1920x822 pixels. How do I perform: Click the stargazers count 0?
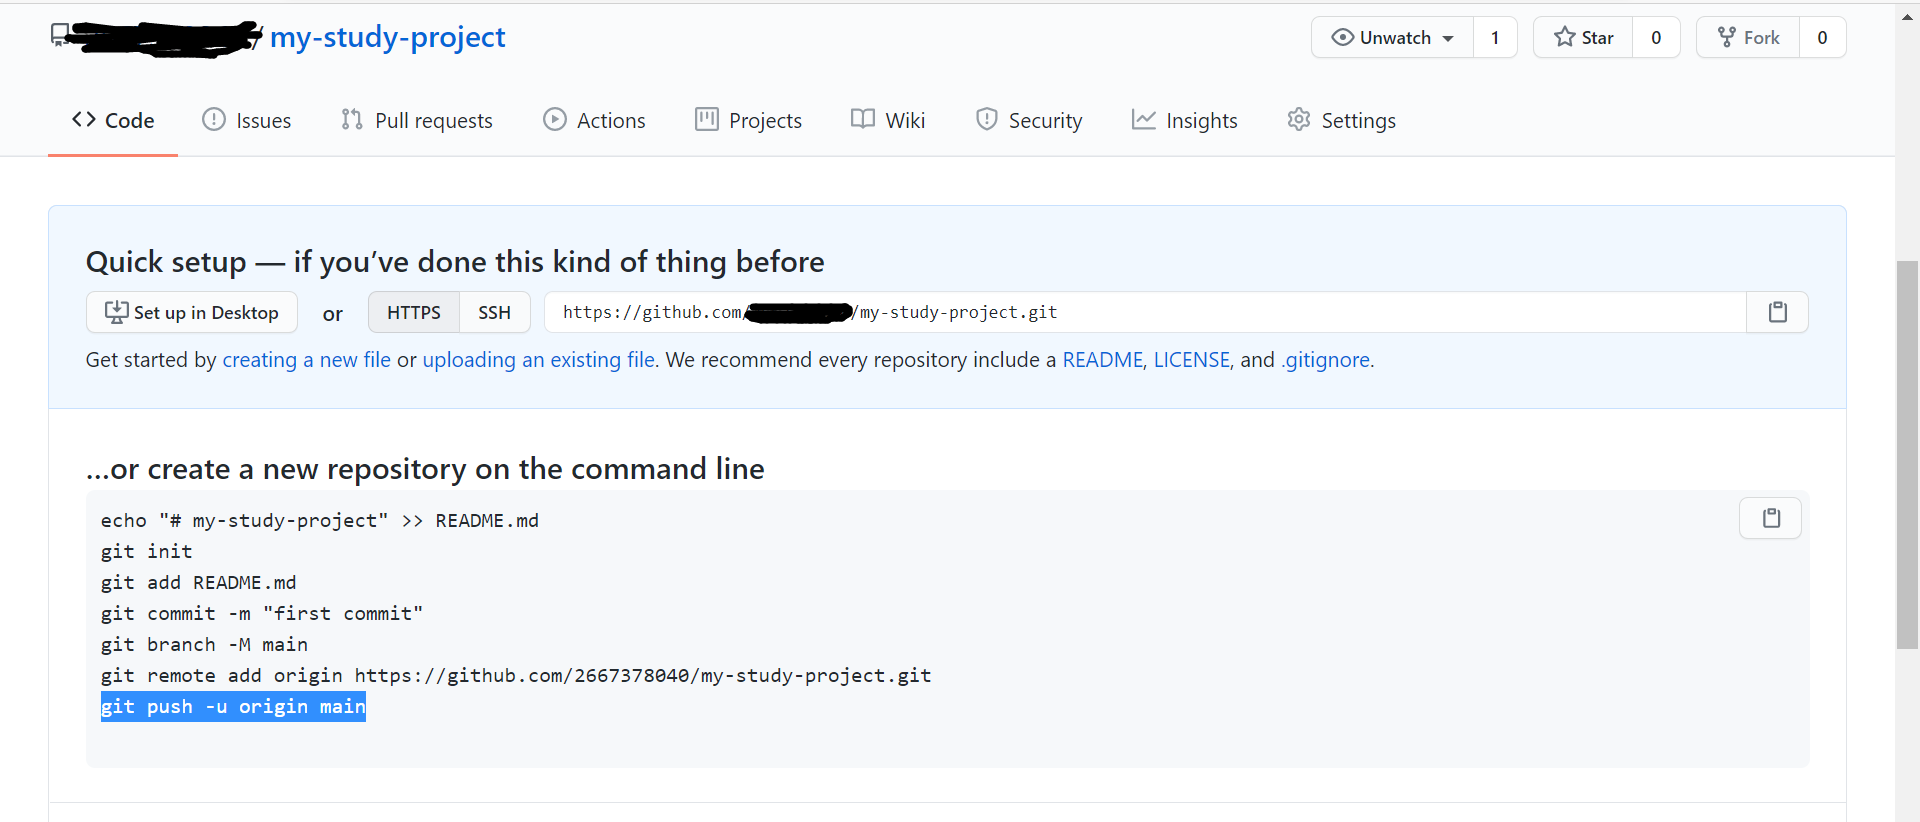(x=1656, y=37)
